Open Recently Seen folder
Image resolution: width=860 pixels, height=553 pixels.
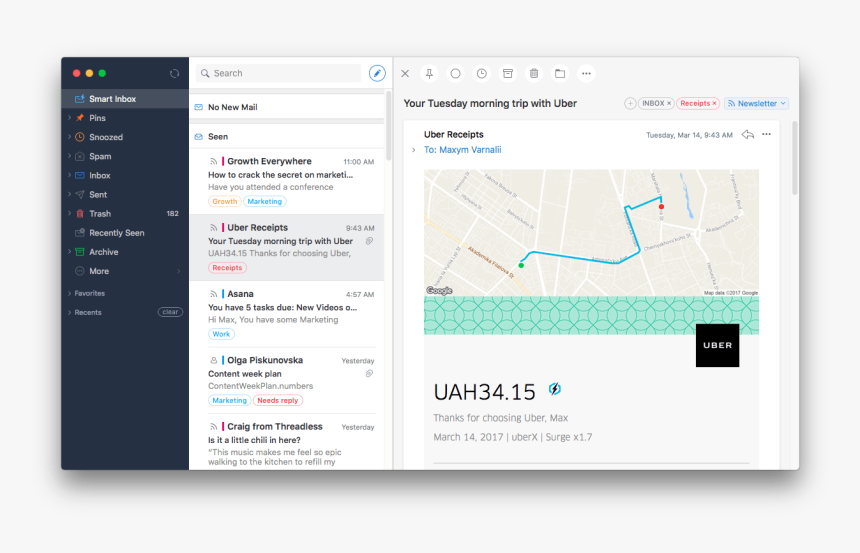pos(125,233)
